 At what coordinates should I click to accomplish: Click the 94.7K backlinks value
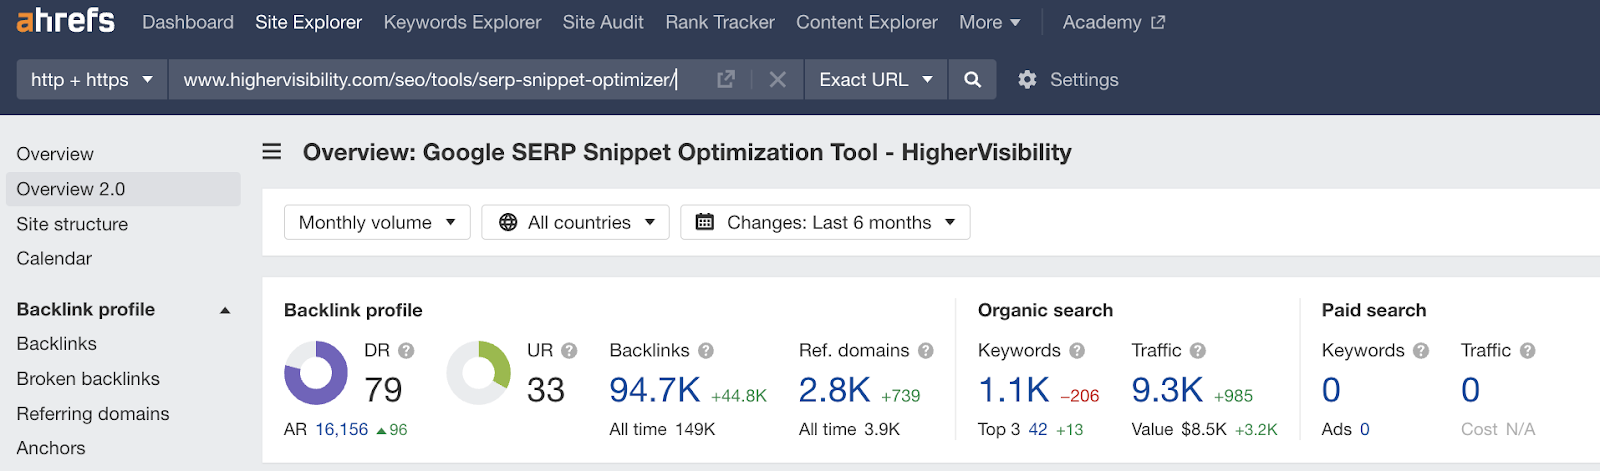click(655, 390)
